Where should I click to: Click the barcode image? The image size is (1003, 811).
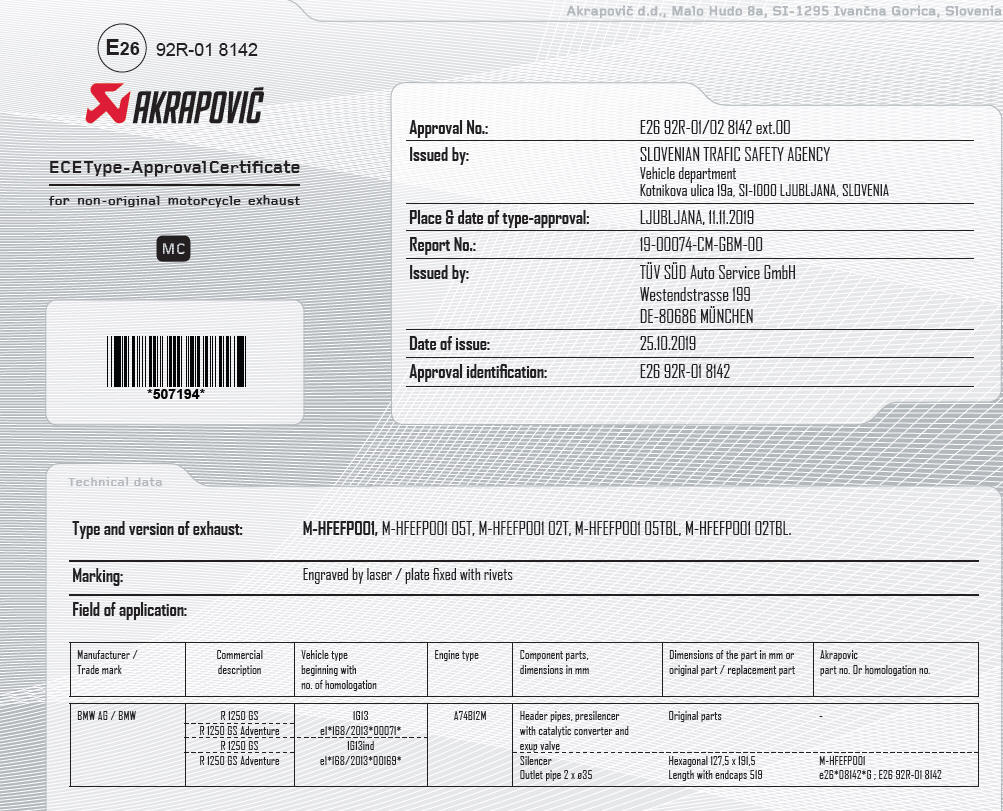[x=177, y=361]
